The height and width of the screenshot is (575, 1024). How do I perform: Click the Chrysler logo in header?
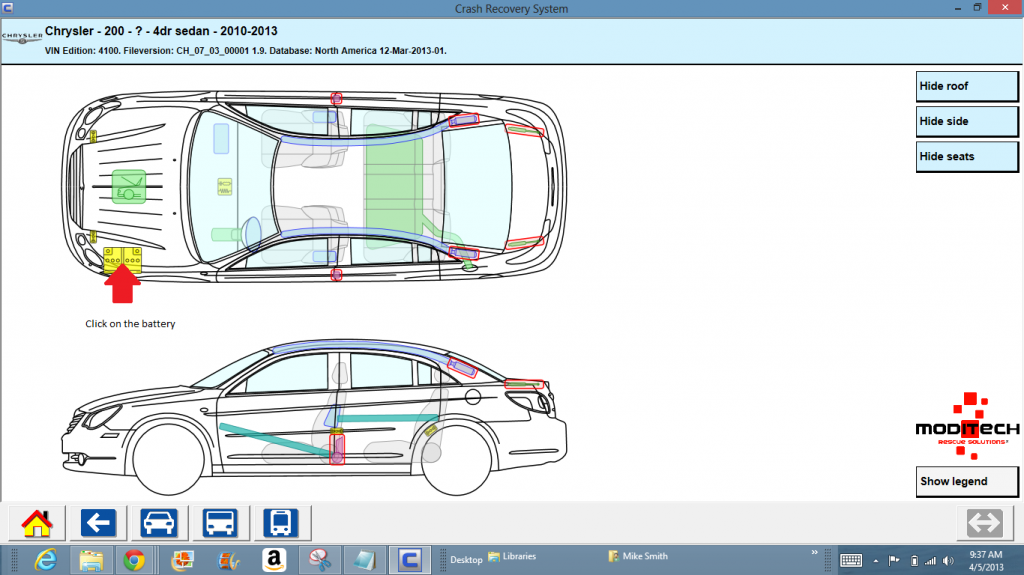(x=22, y=38)
